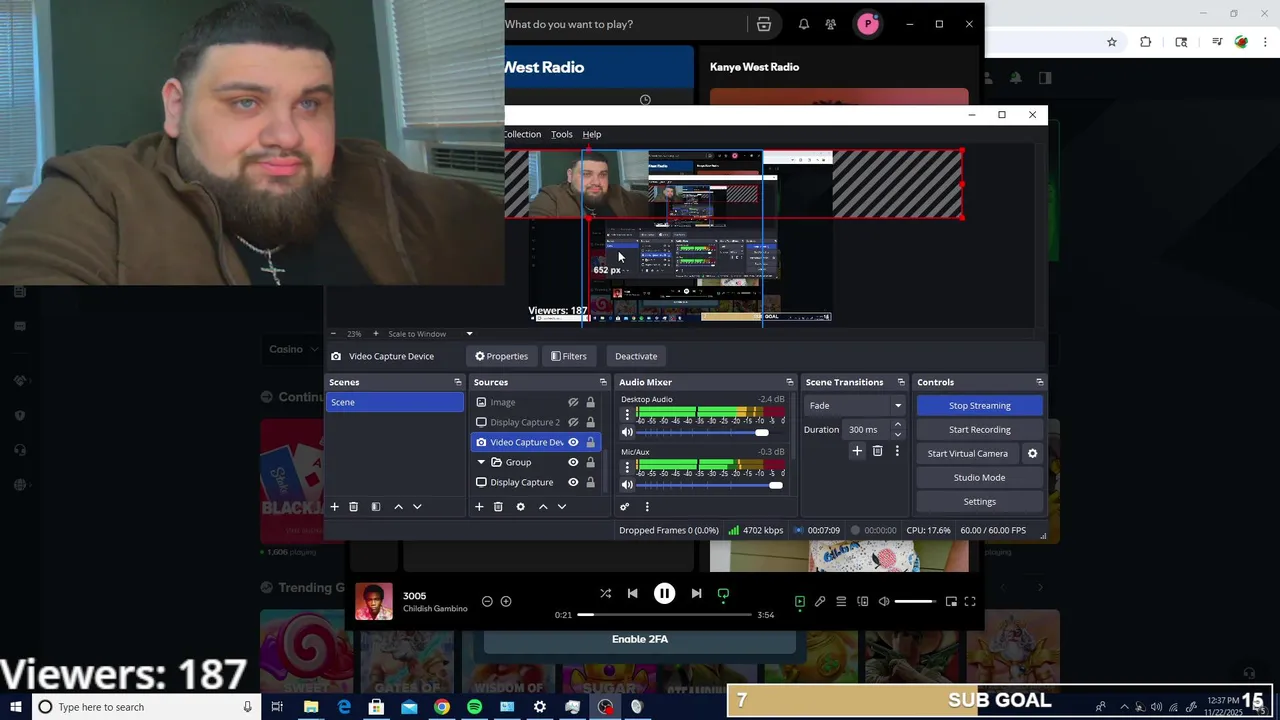
Task: Open Spotify lyrics microphone icon
Action: [820, 602]
